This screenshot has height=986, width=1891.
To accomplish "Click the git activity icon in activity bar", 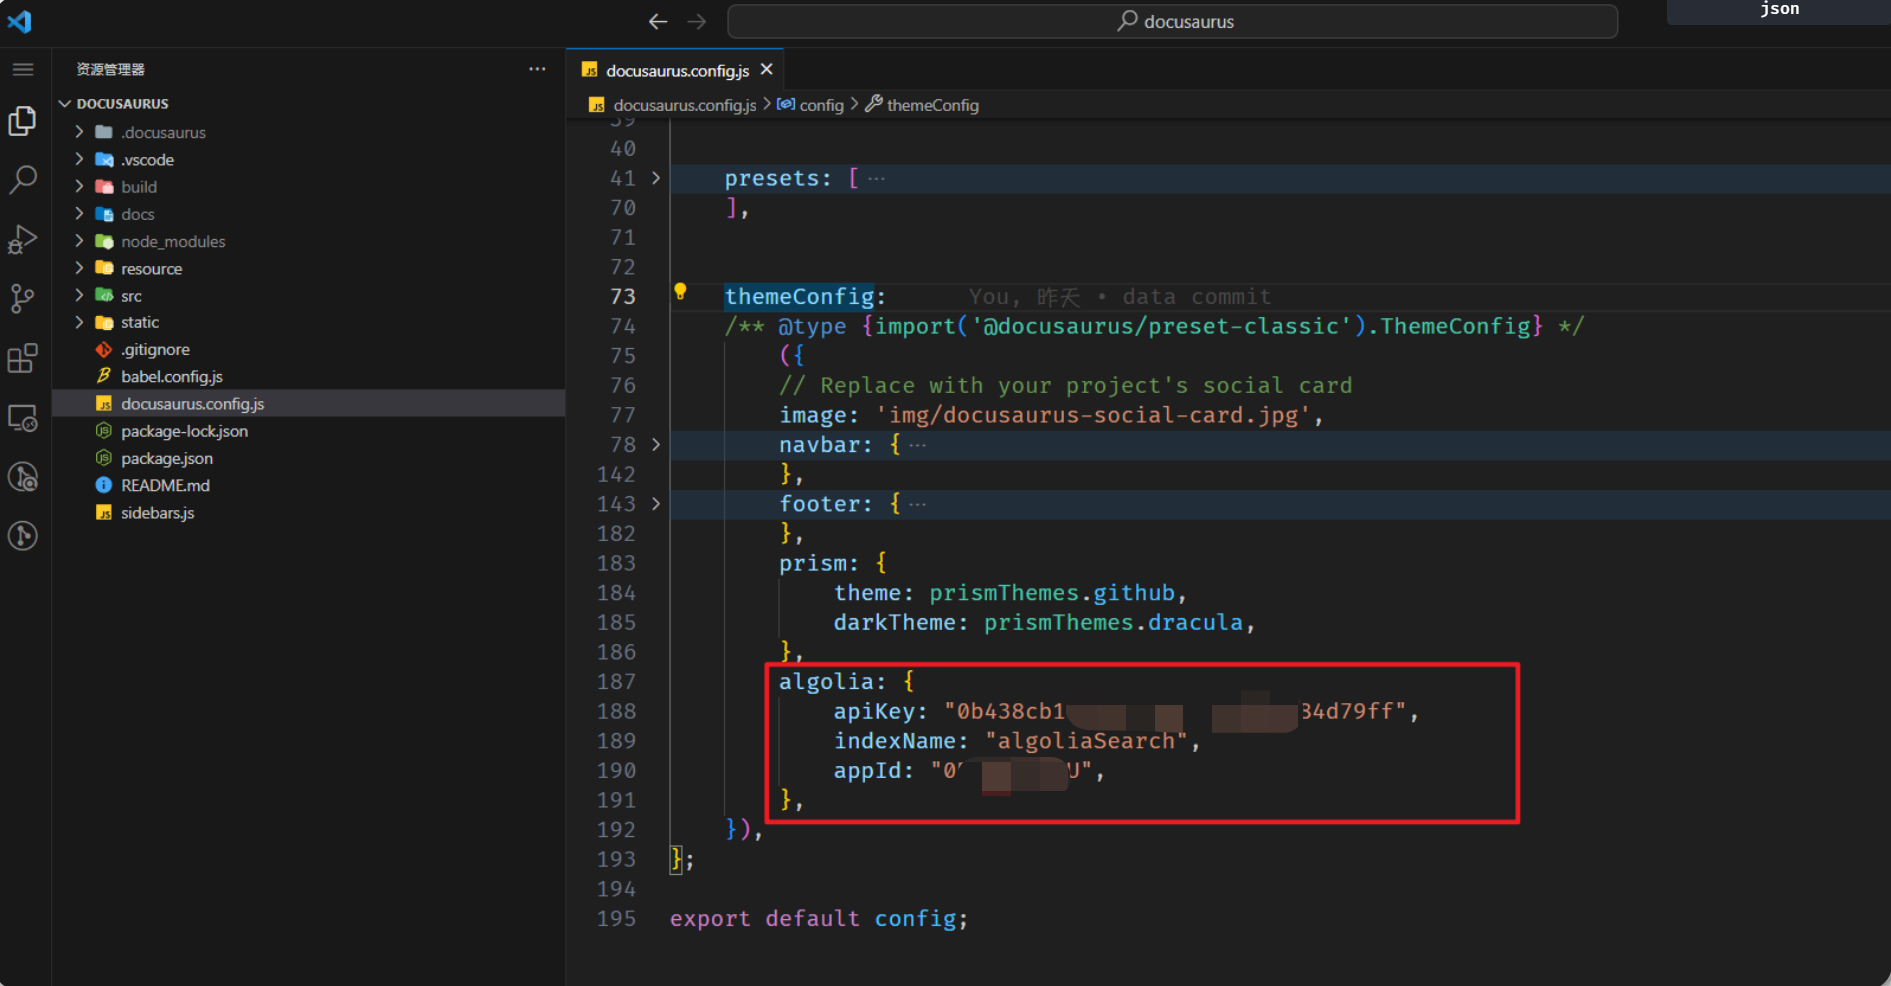I will [22, 477].
